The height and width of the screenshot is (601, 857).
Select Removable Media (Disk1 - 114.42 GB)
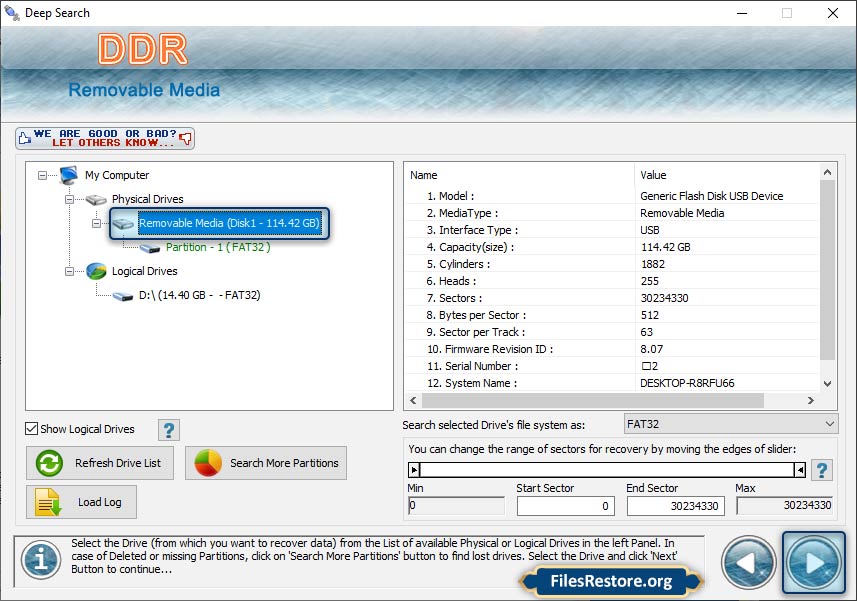tap(229, 223)
